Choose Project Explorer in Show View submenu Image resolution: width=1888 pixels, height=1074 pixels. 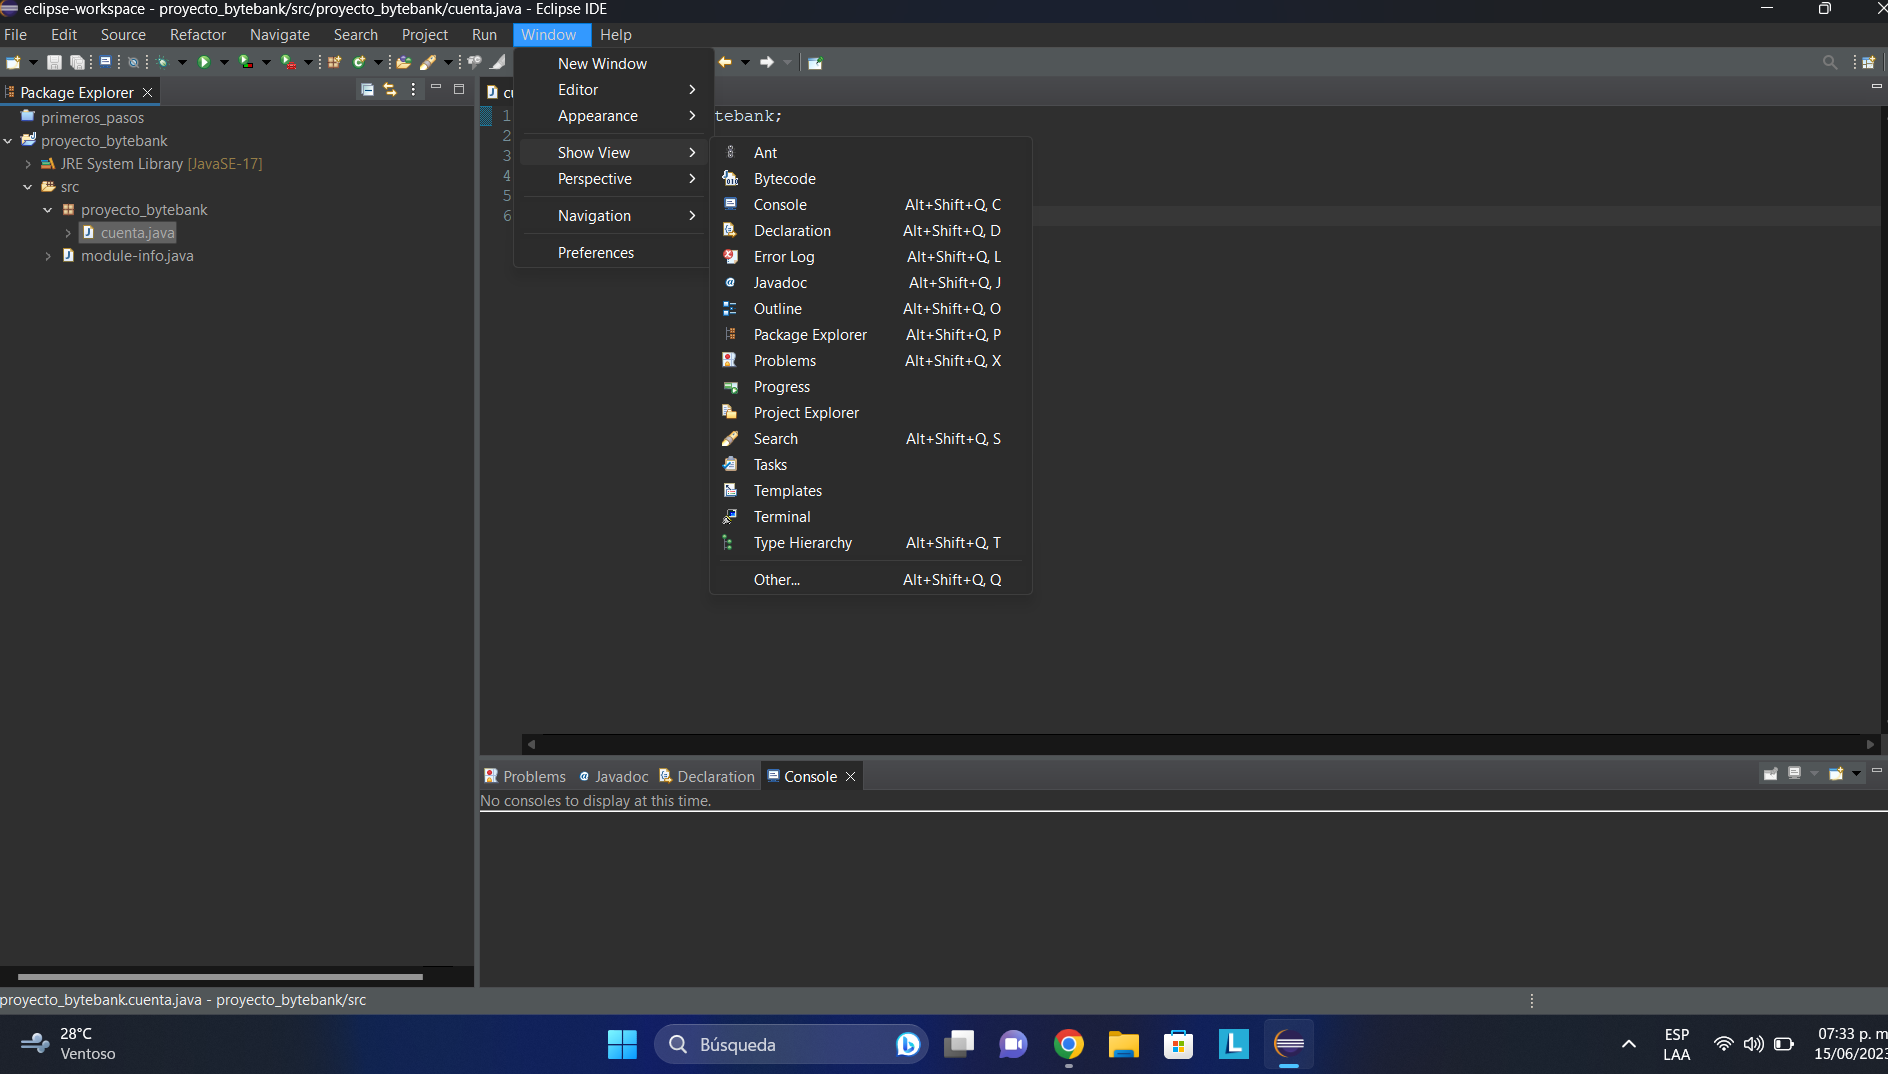(870, 413)
